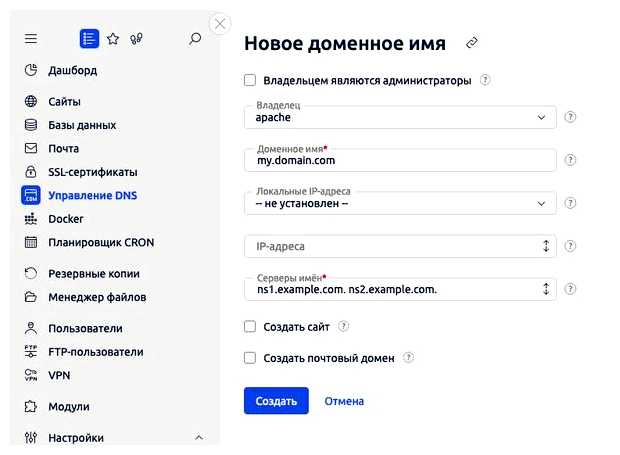
Task: Click the Дашборд pie chart icon
Action: pyautogui.click(x=31, y=70)
